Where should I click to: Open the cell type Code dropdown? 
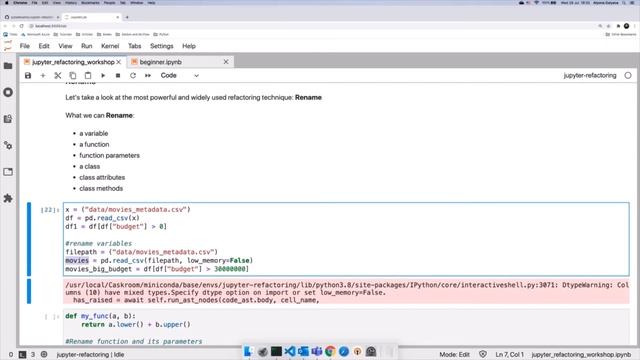[180, 76]
